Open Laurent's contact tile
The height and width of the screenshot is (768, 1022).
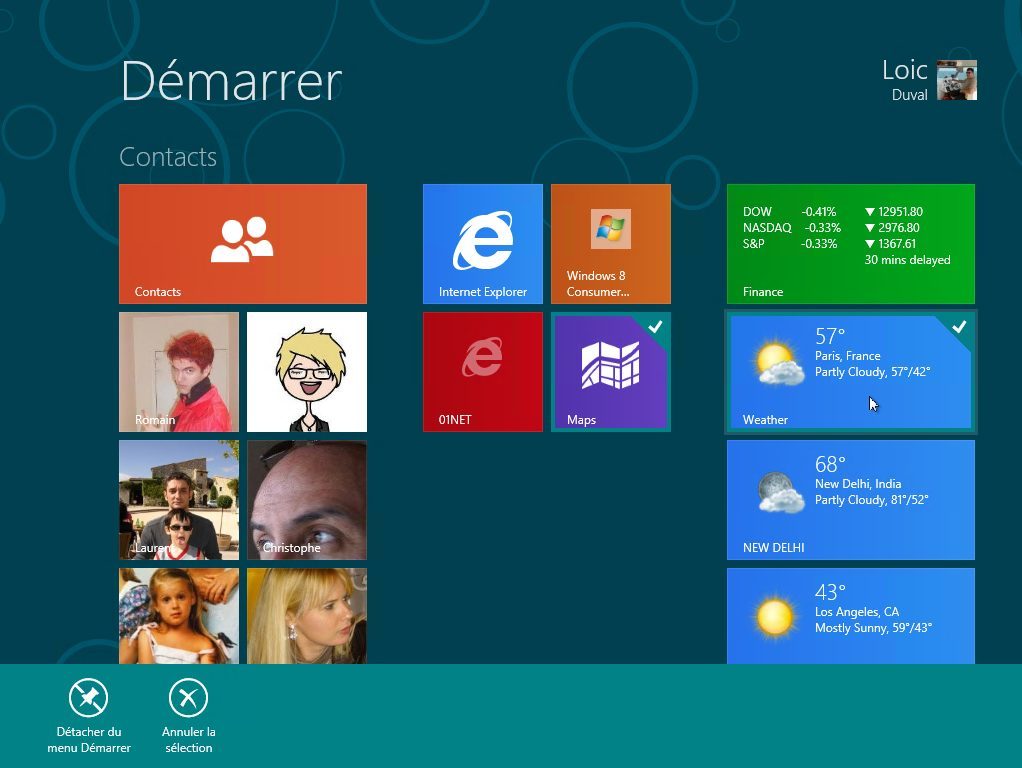point(179,499)
